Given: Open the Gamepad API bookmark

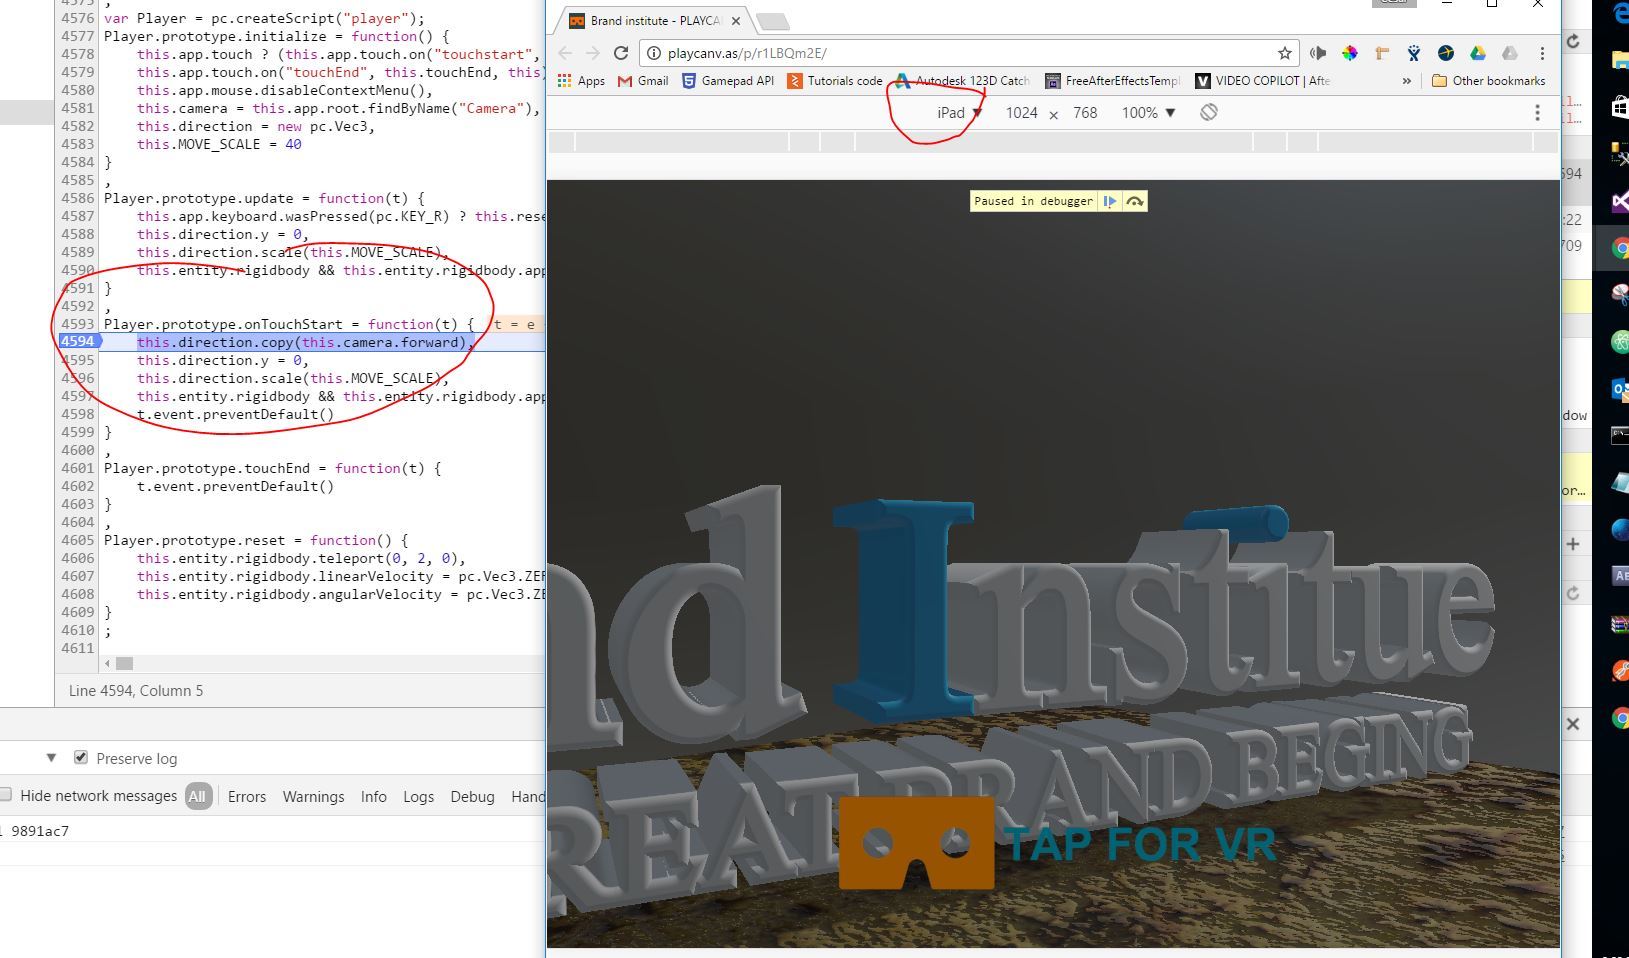Looking at the screenshot, I should (x=727, y=81).
